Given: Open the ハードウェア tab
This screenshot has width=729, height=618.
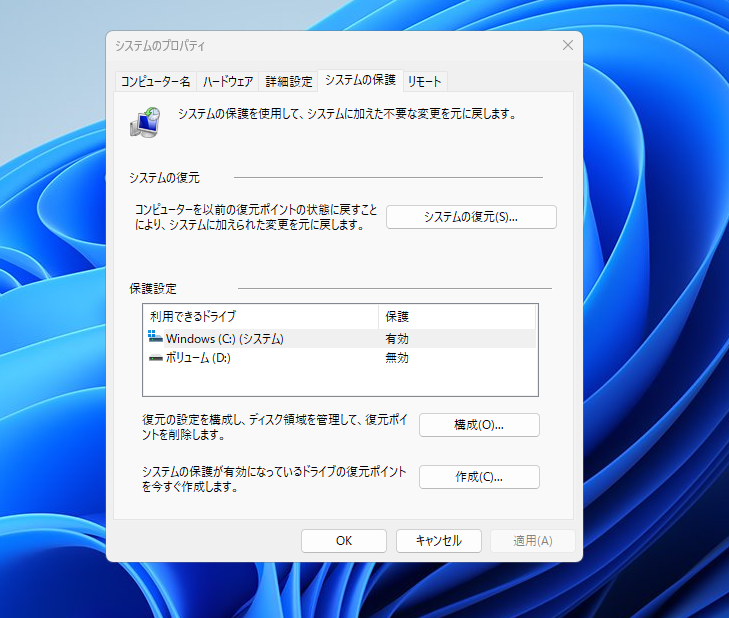Looking at the screenshot, I should pyautogui.click(x=228, y=82).
